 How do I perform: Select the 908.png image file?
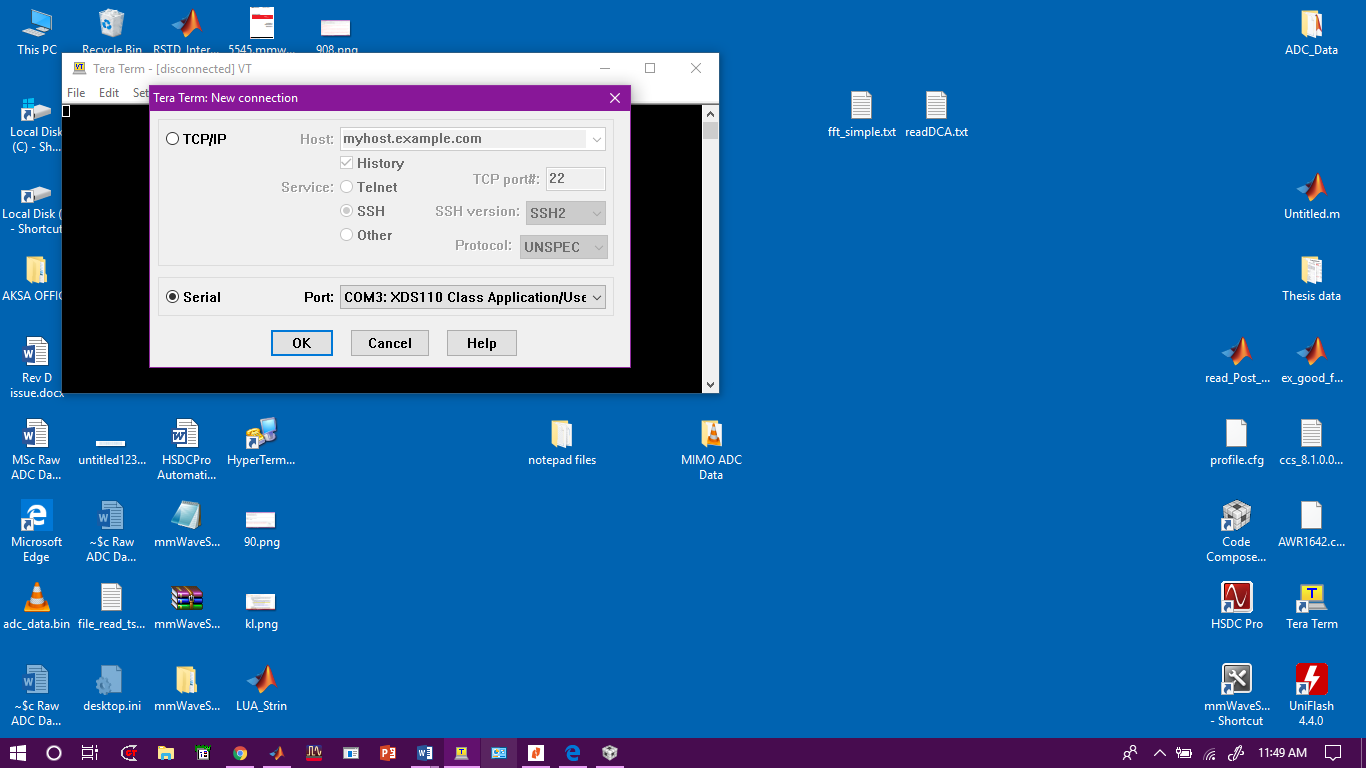[336, 36]
